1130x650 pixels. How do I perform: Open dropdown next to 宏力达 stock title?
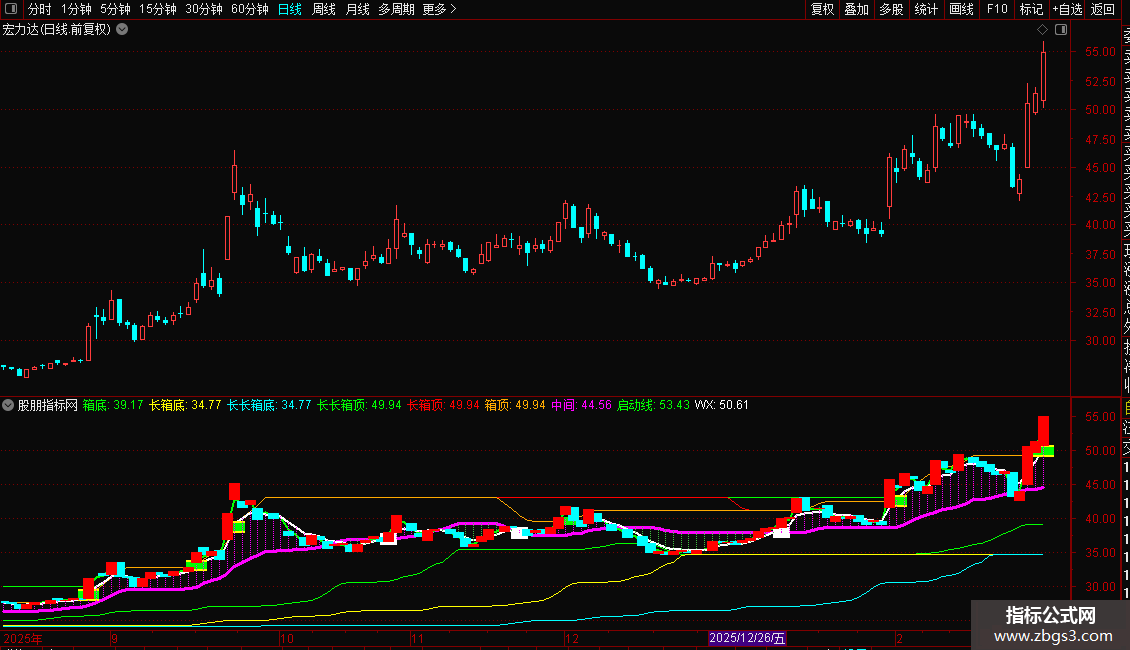click(122, 29)
